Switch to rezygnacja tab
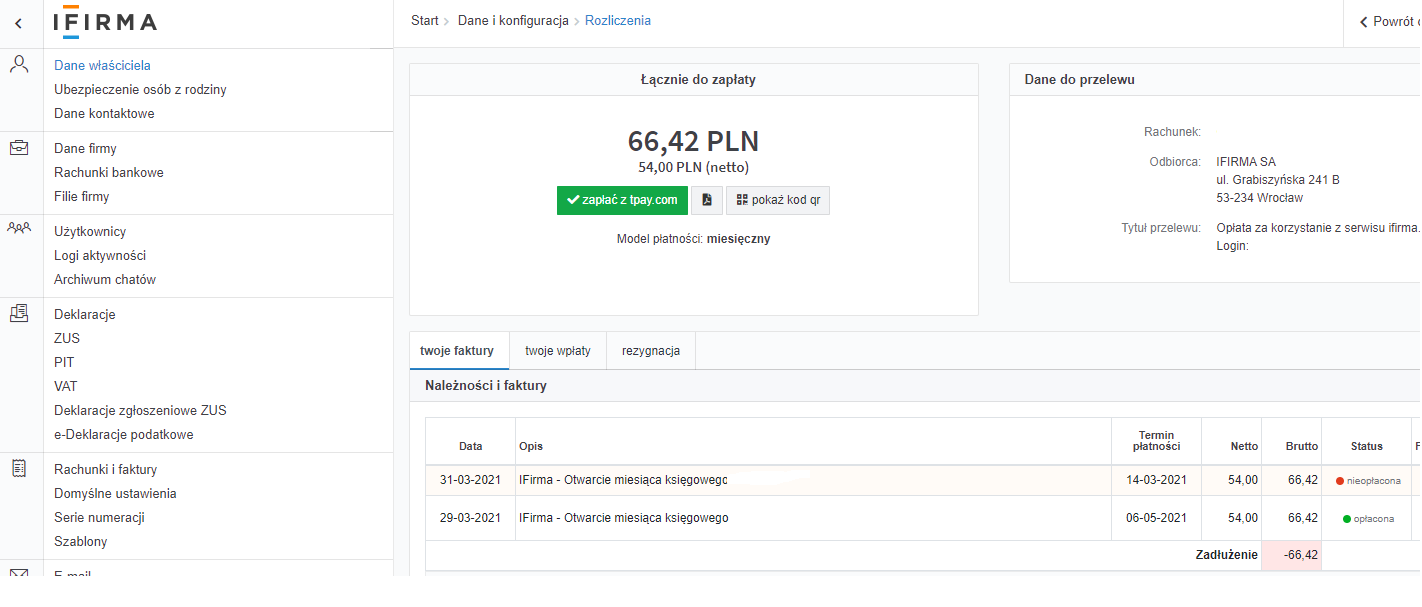Screen dimensions: 1422x607 [x=651, y=351]
